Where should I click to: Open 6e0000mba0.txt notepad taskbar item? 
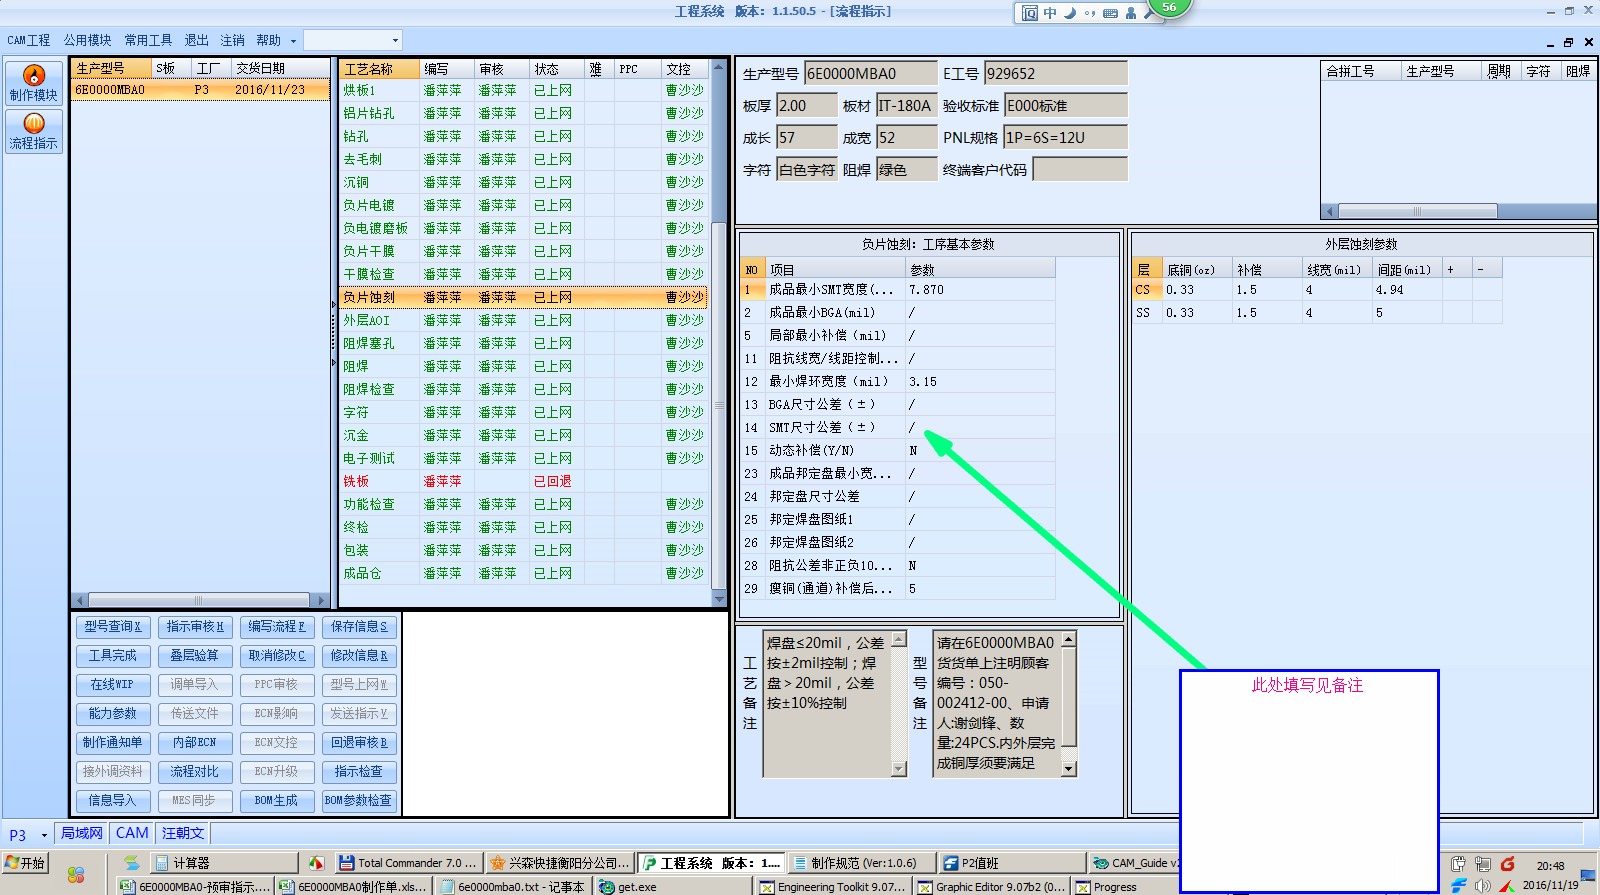click(514, 886)
